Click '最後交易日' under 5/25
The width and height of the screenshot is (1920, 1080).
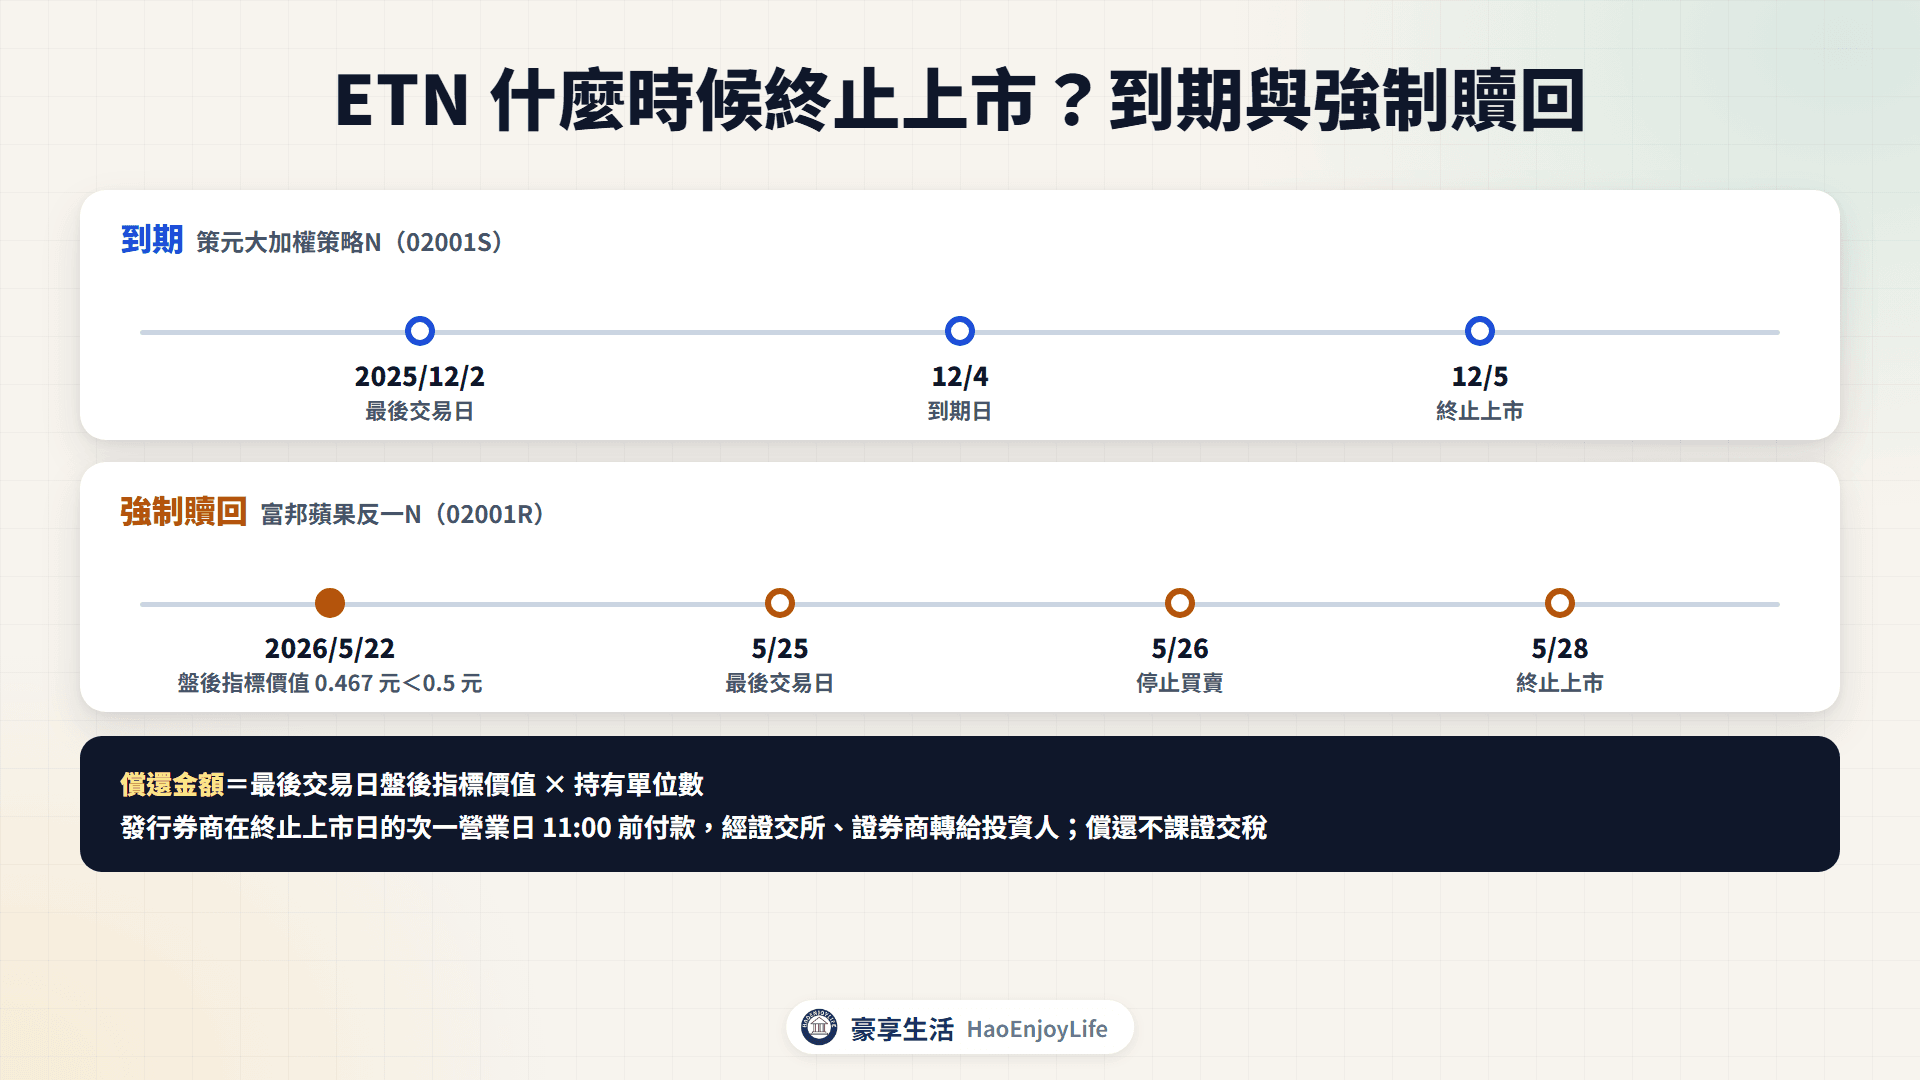(x=780, y=683)
